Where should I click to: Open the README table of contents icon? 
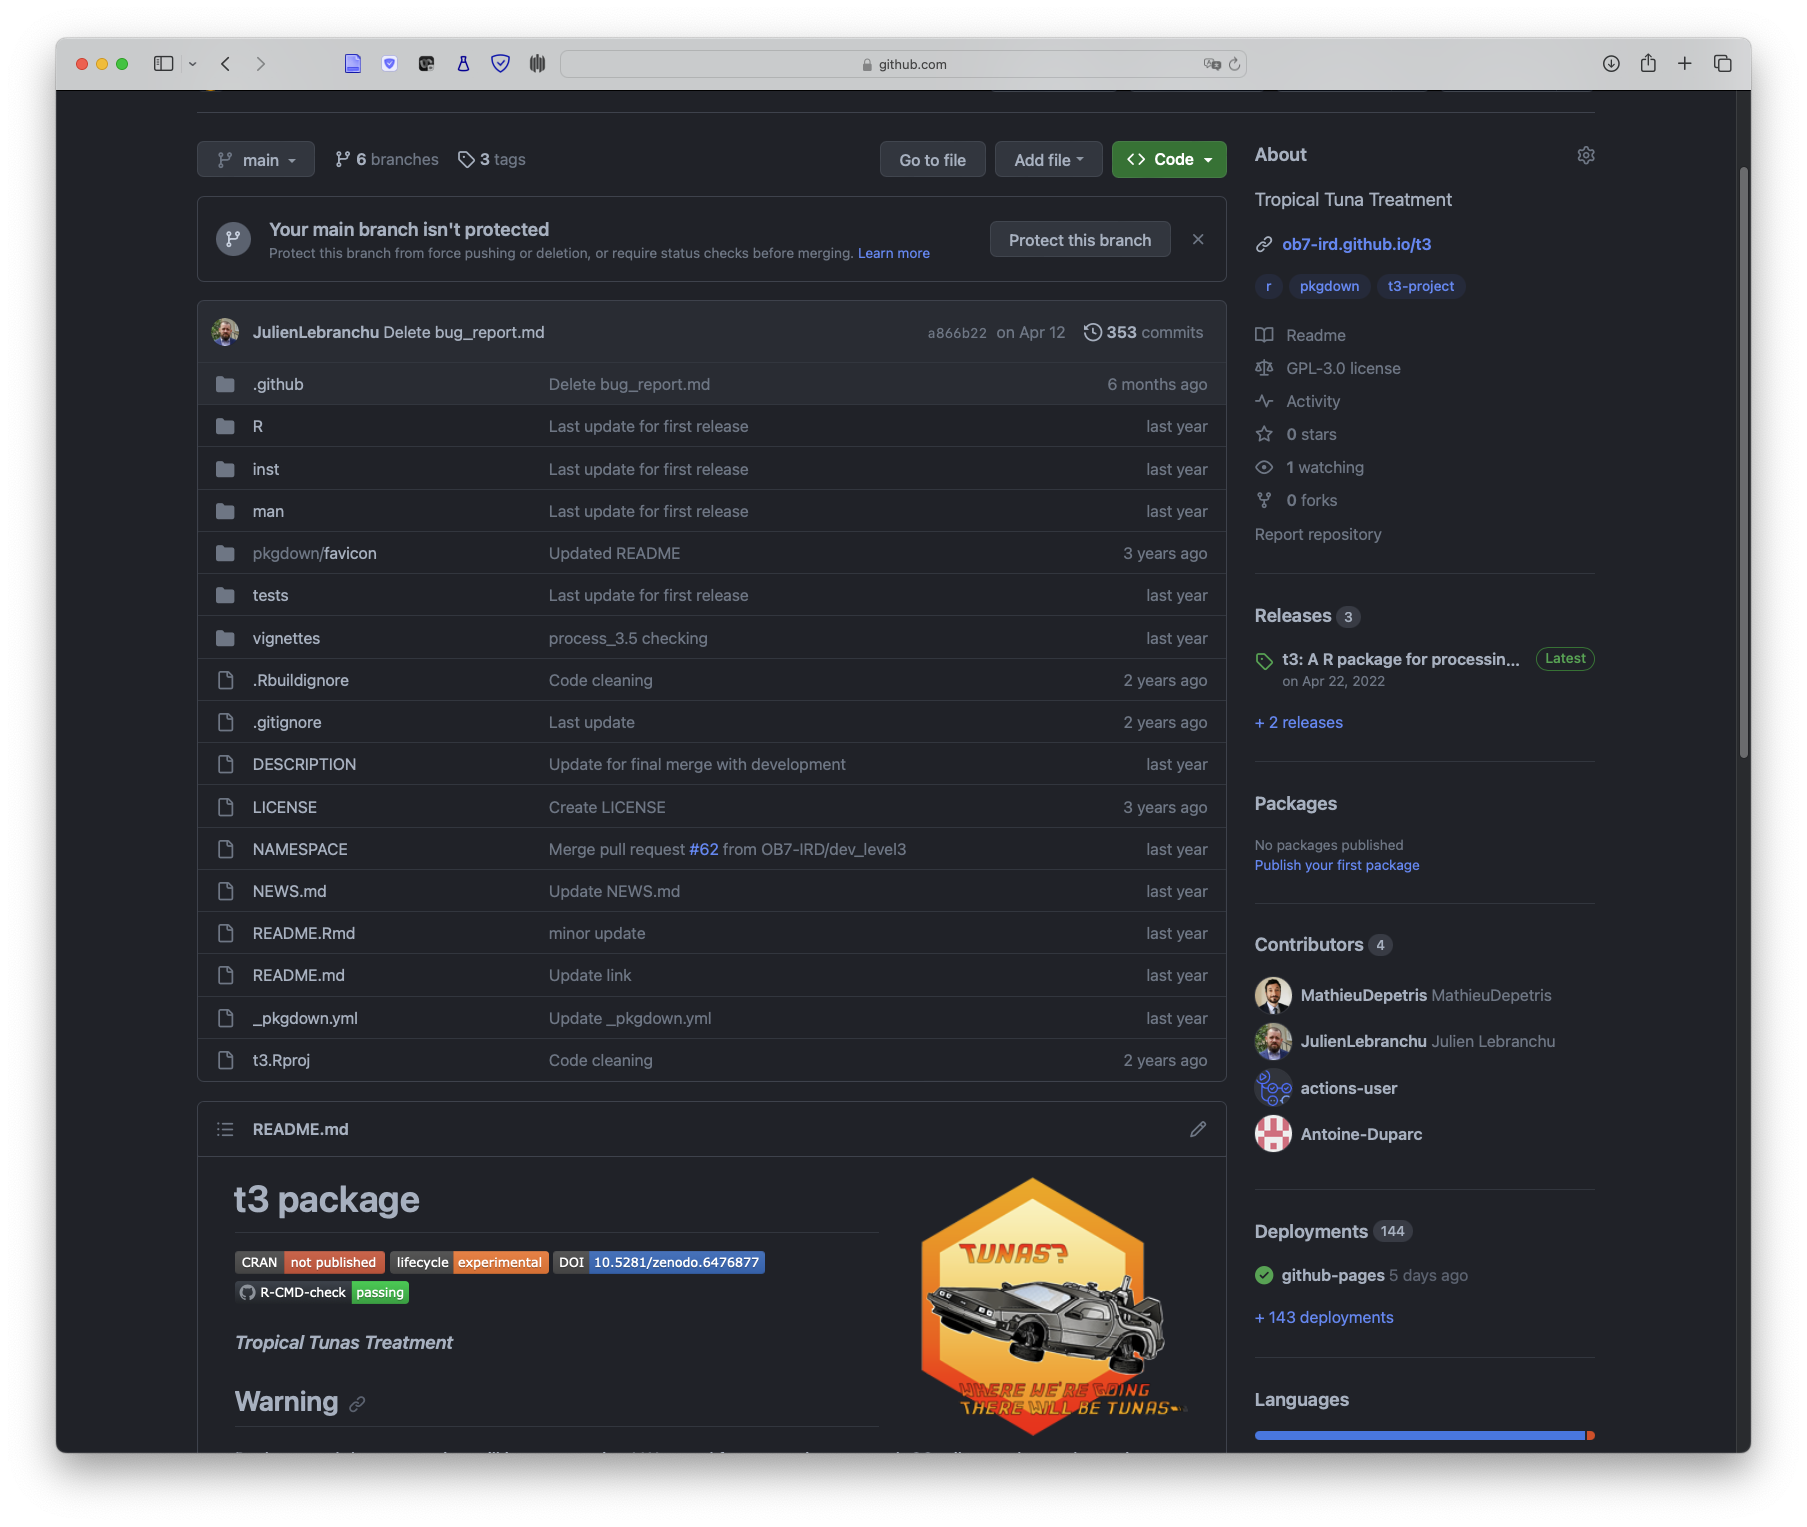225,1129
